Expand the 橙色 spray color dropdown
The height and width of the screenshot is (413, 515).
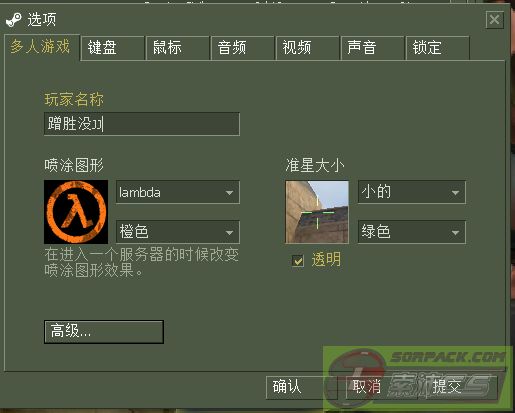point(178,232)
